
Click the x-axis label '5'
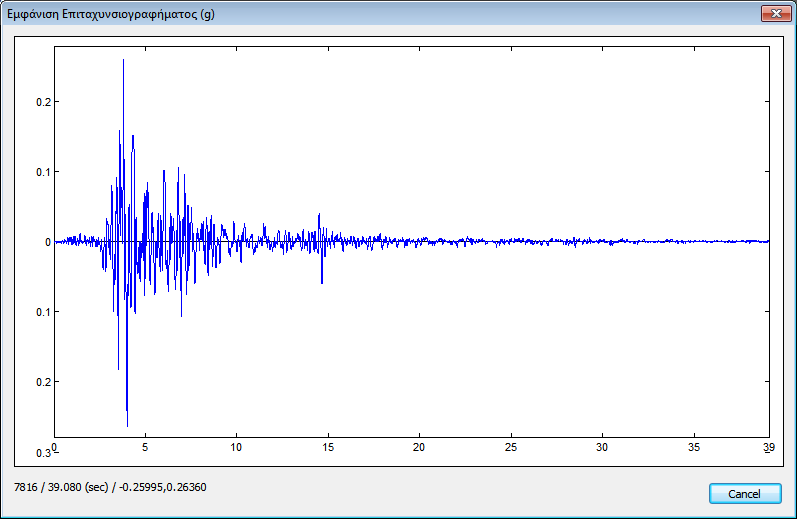(145, 447)
